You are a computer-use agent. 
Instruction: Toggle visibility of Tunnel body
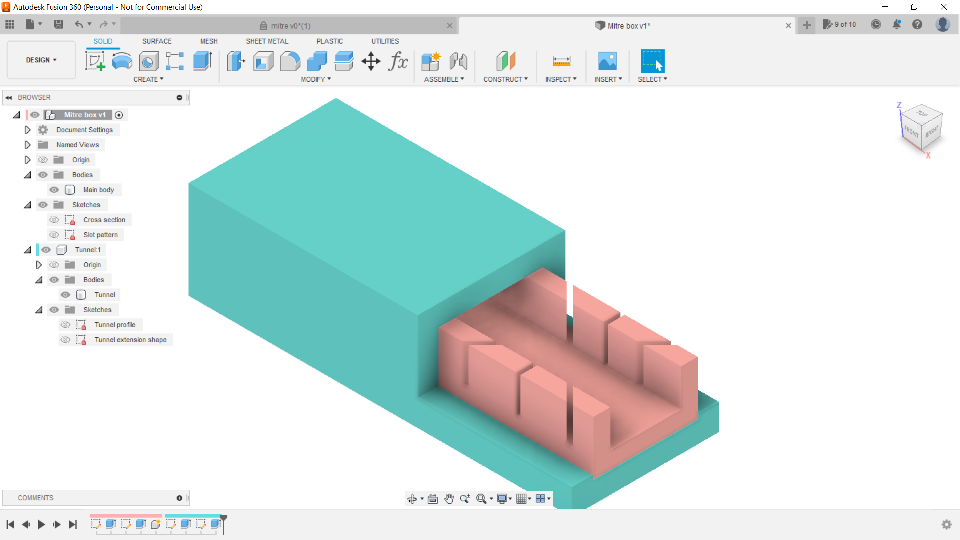point(65,295)
